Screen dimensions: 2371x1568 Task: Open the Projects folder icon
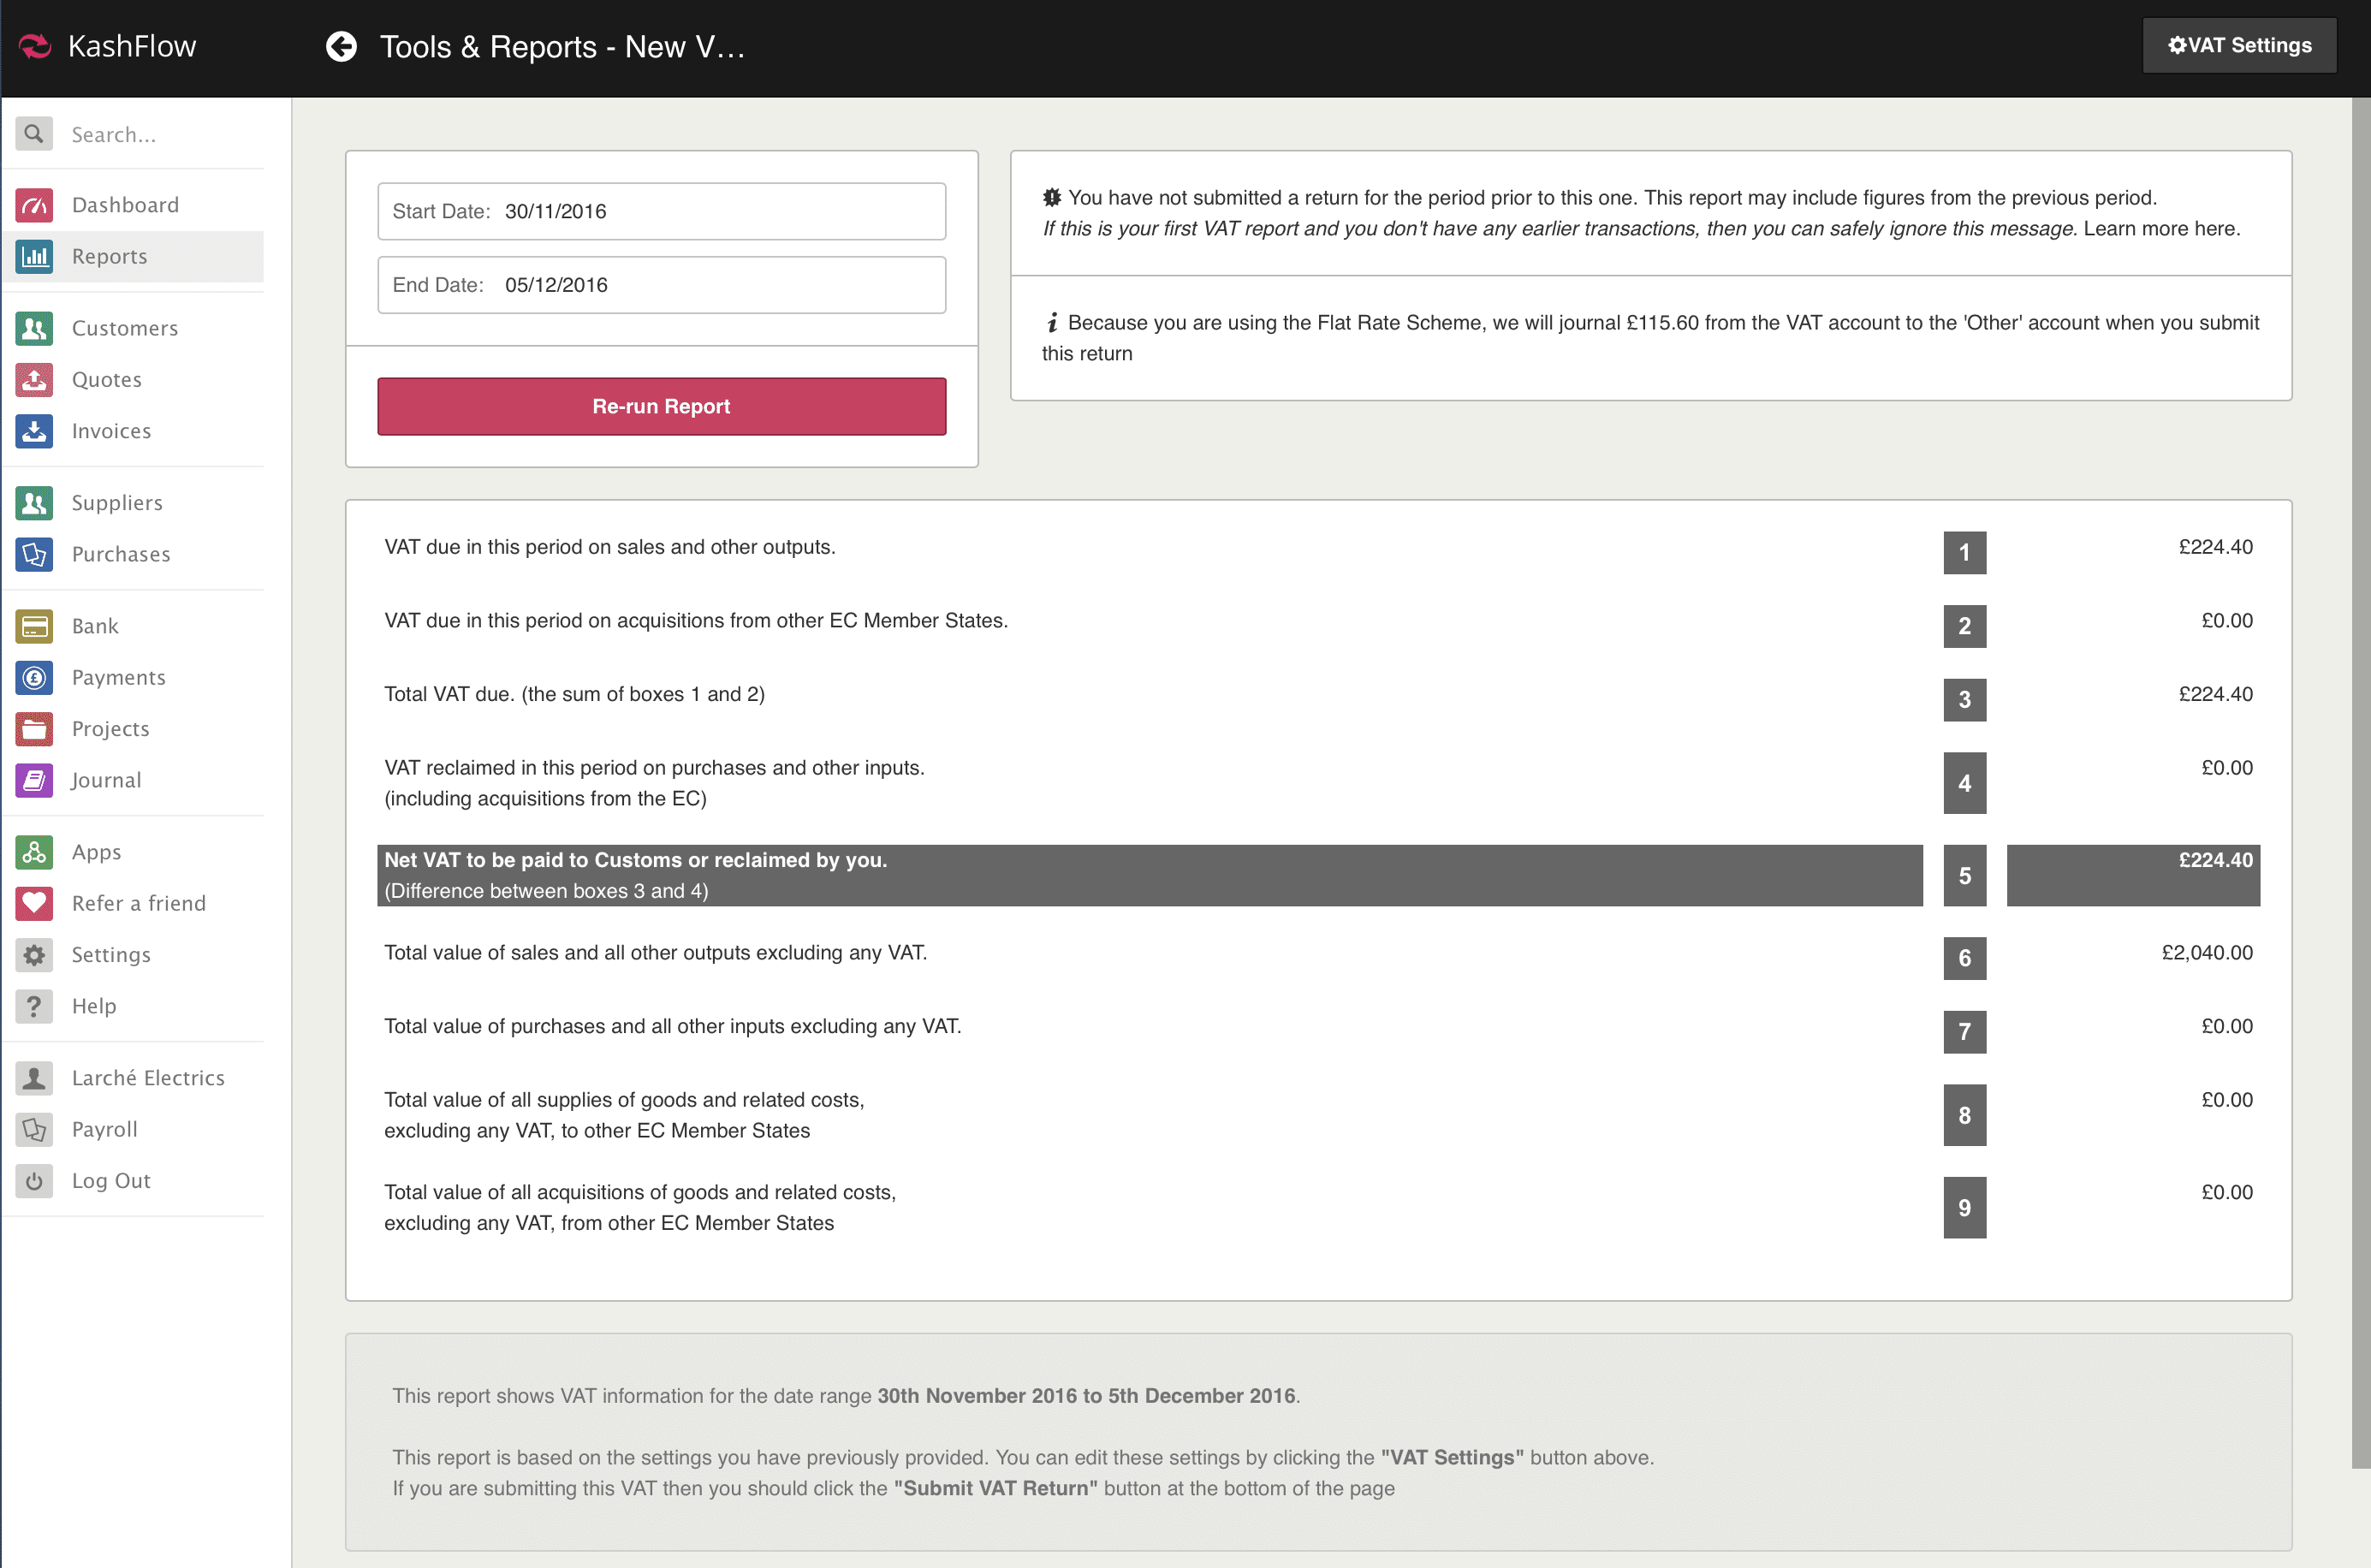(x=34, y=729)
